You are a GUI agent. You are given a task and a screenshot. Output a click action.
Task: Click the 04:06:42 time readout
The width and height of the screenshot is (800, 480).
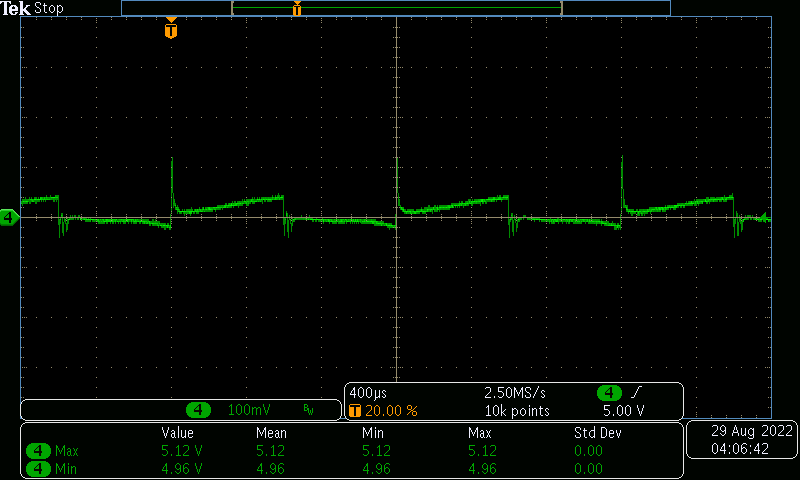(740, 449)
